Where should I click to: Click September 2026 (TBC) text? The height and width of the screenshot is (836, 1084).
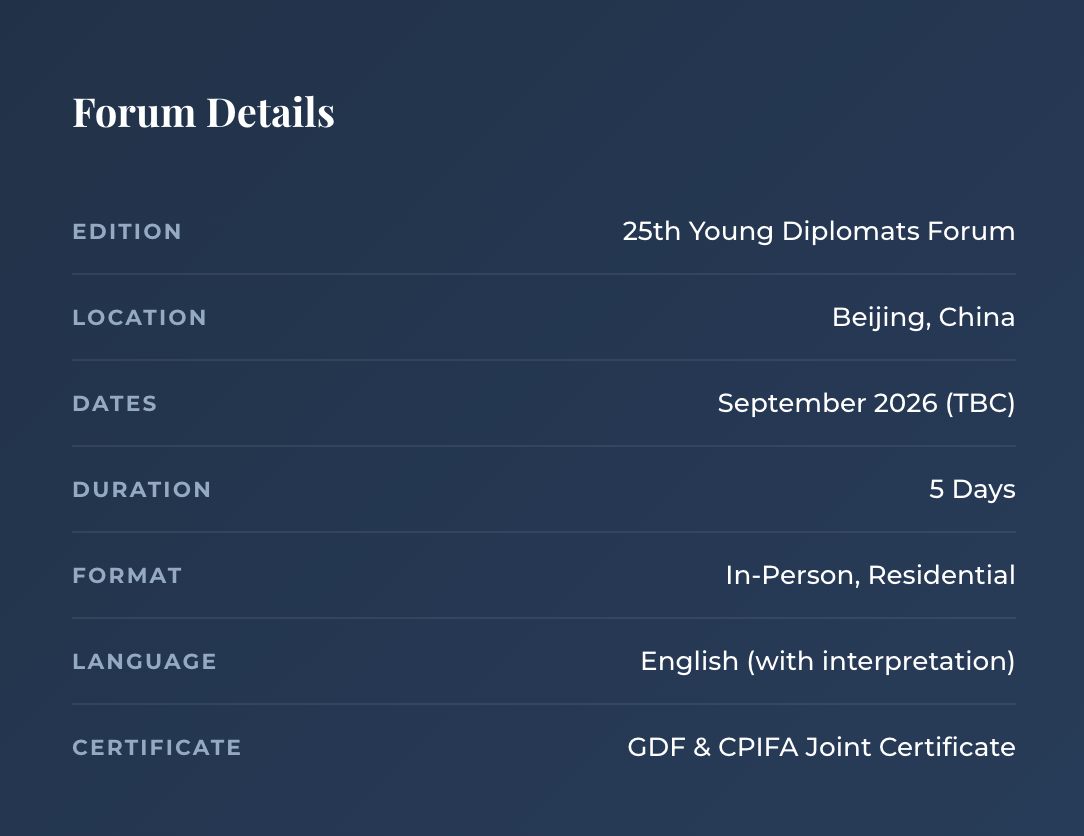[866, 403]
